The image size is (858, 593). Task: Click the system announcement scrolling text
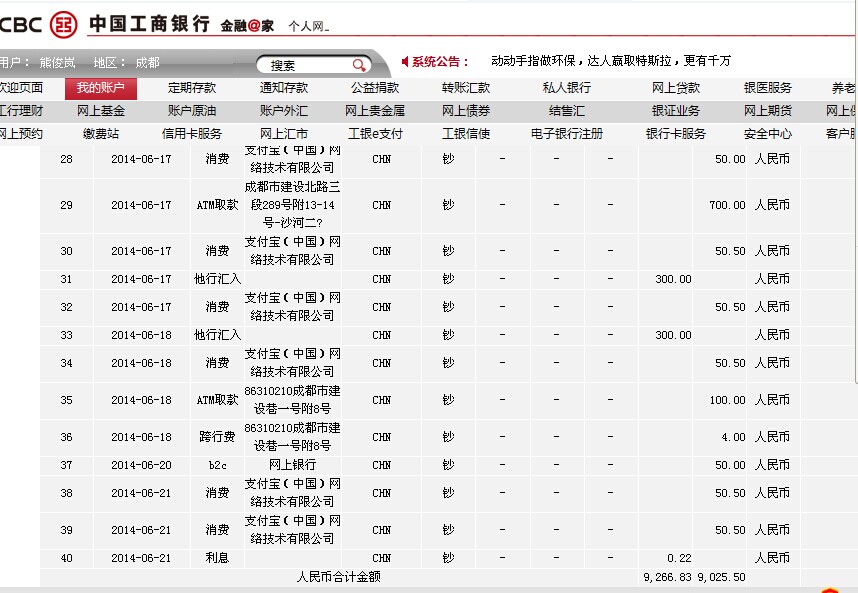click(611, 61)
